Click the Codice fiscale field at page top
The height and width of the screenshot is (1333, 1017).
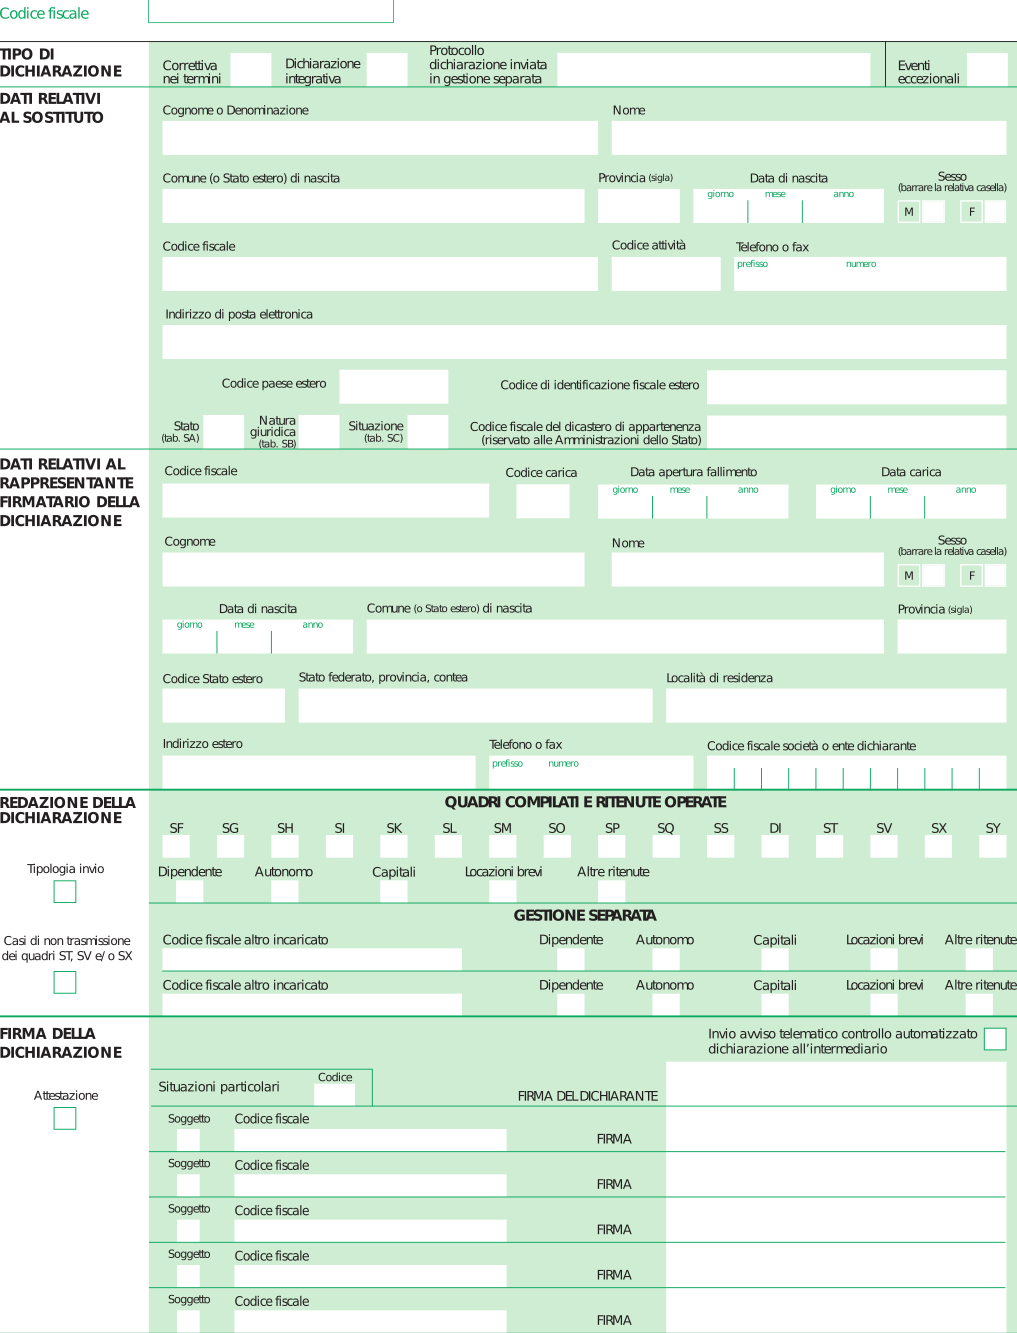click(271, 11)
